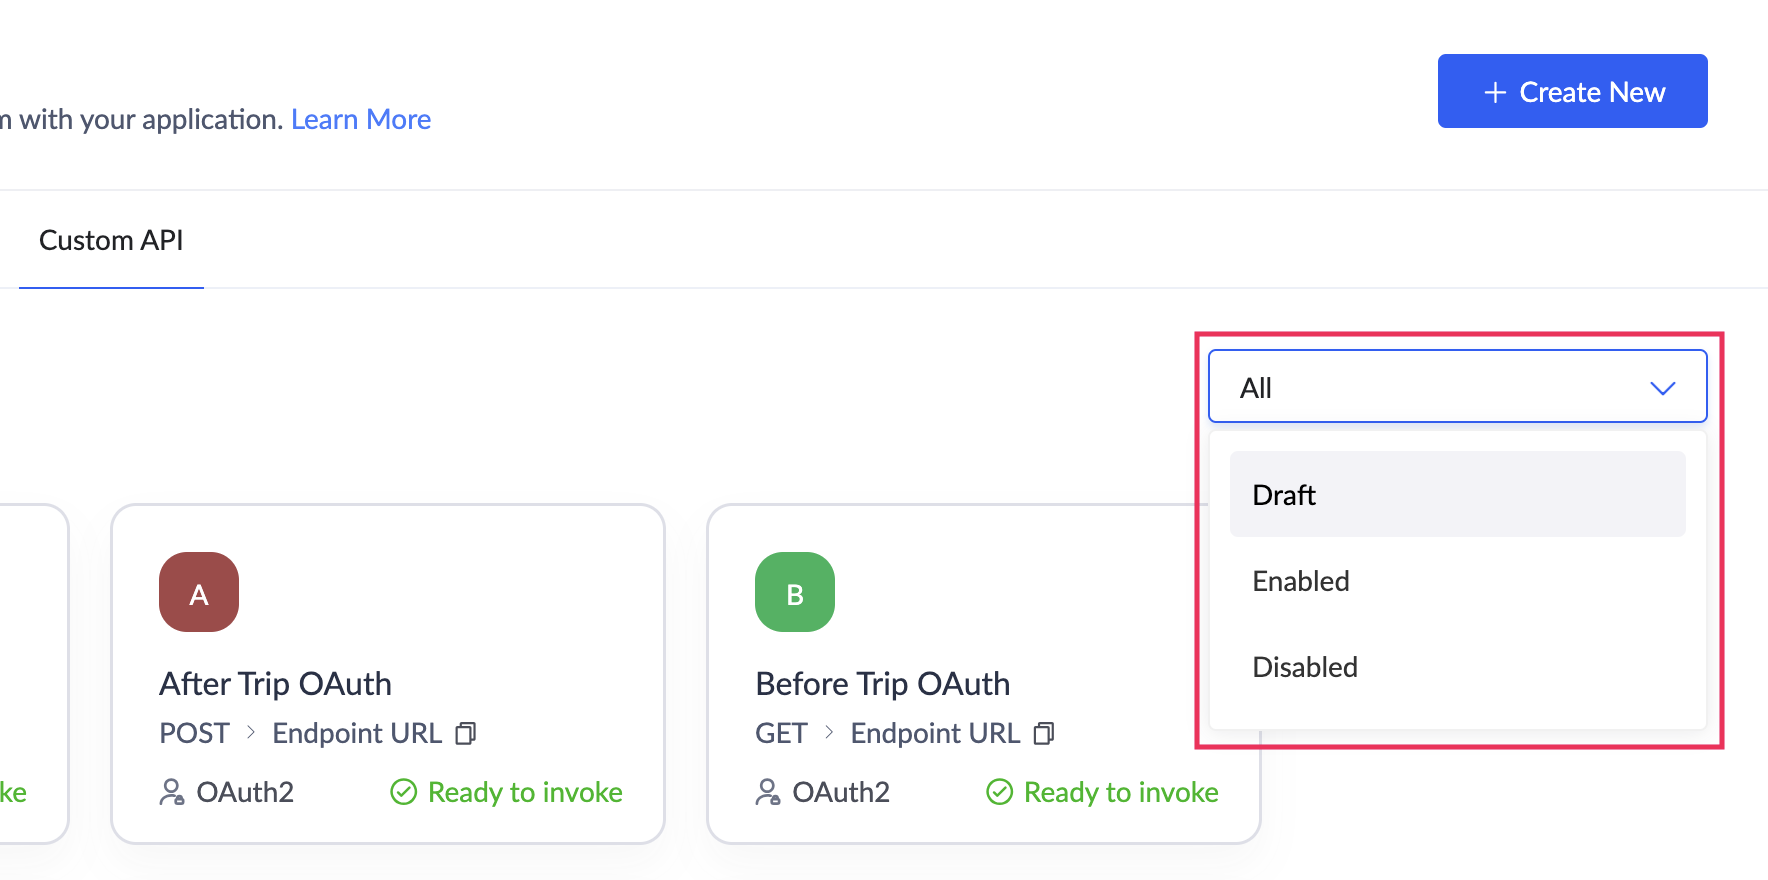Open the Learn More link
Image resolution: width=1768 pixels, height=880 pixels.
coord(361,120)
